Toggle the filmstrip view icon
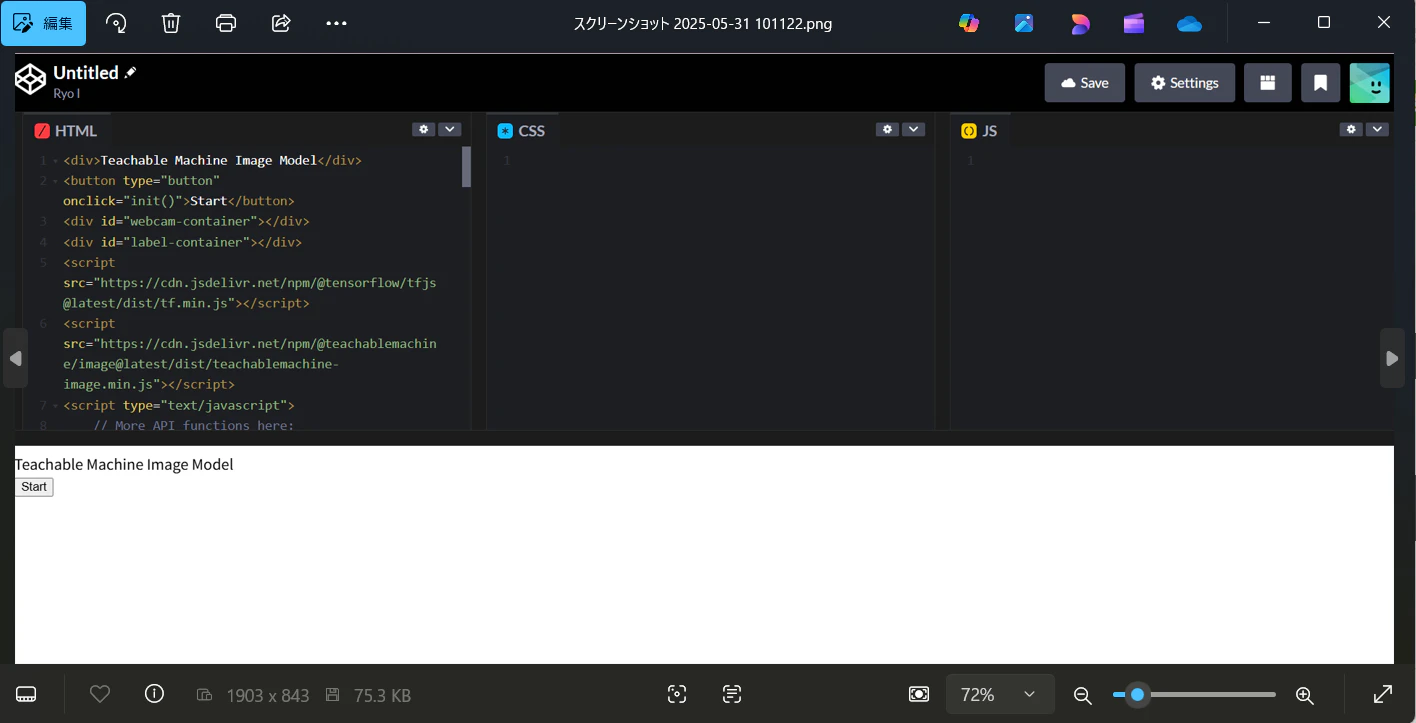Image resolution: width=1416 pixels, height=723 pixels. (27, 695)
